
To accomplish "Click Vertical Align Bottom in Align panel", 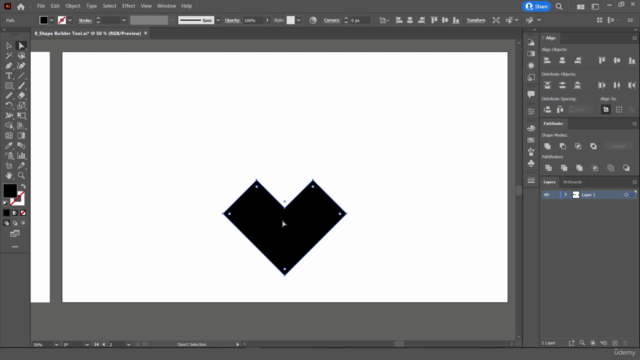I will 631,60.
